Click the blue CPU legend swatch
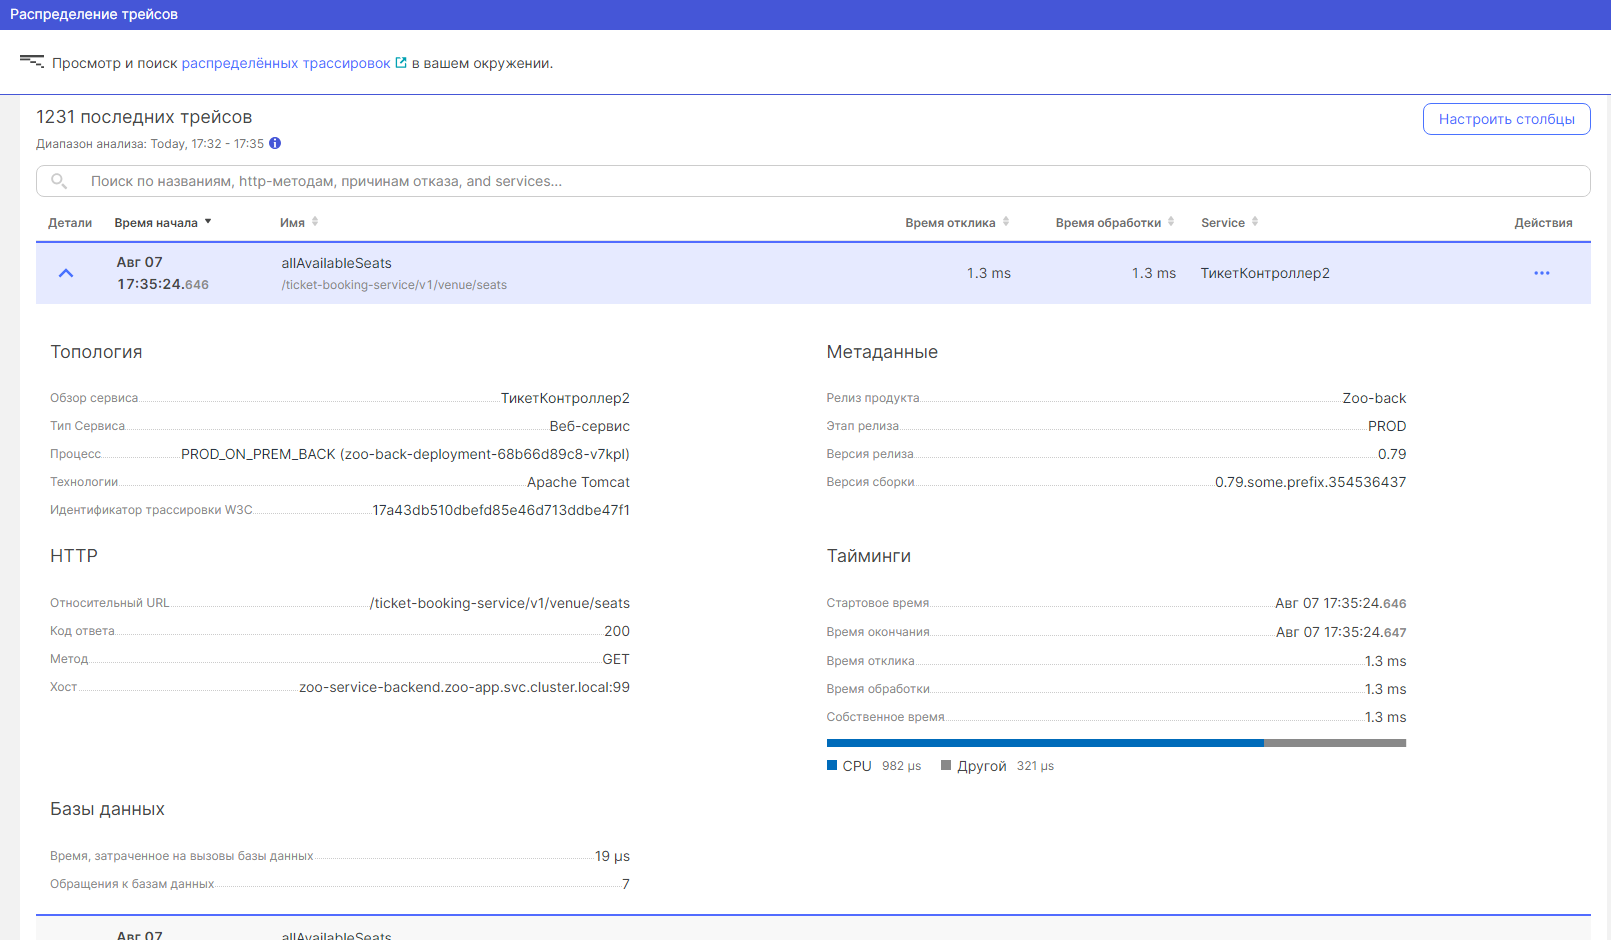Image resolution: width=1611 pixels, height=940 pixels. pyautogui.click(x=832, y=766)
